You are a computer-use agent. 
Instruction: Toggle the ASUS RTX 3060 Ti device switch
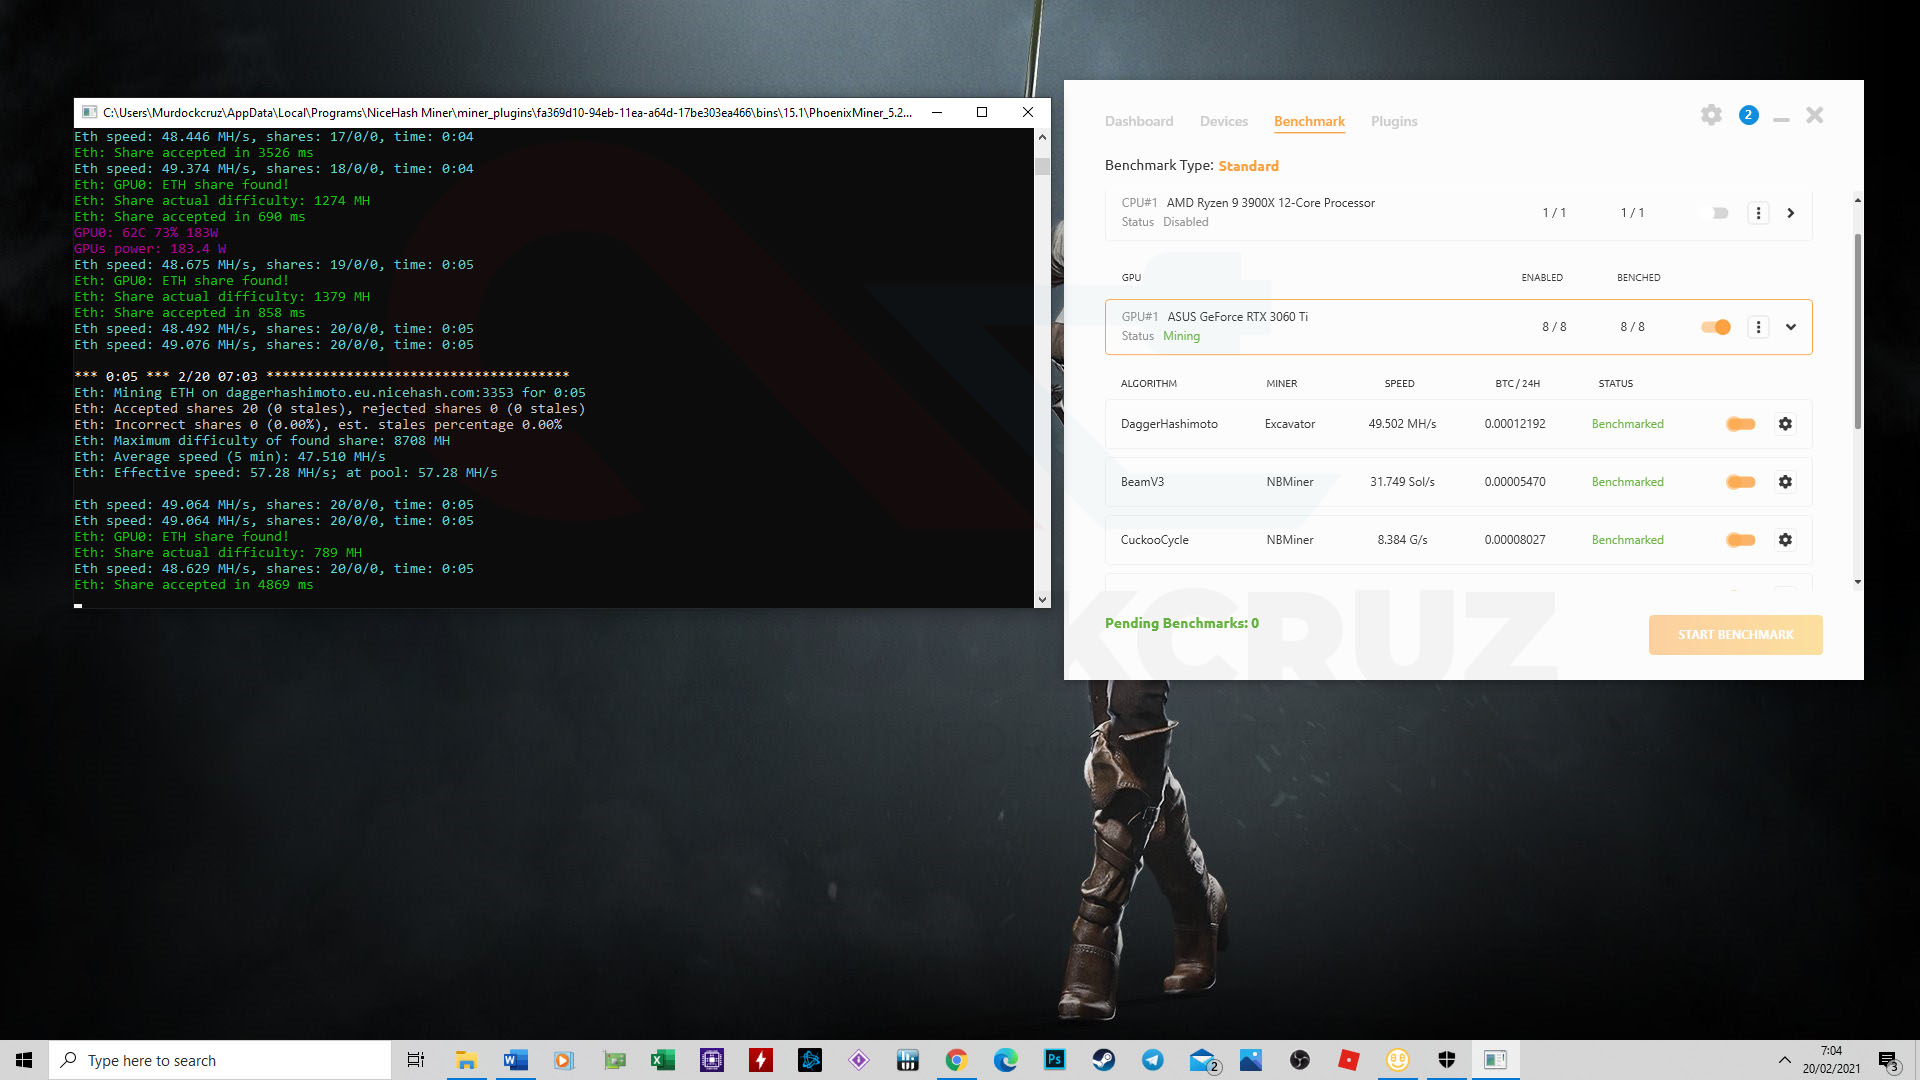(x=1716, y=327)
